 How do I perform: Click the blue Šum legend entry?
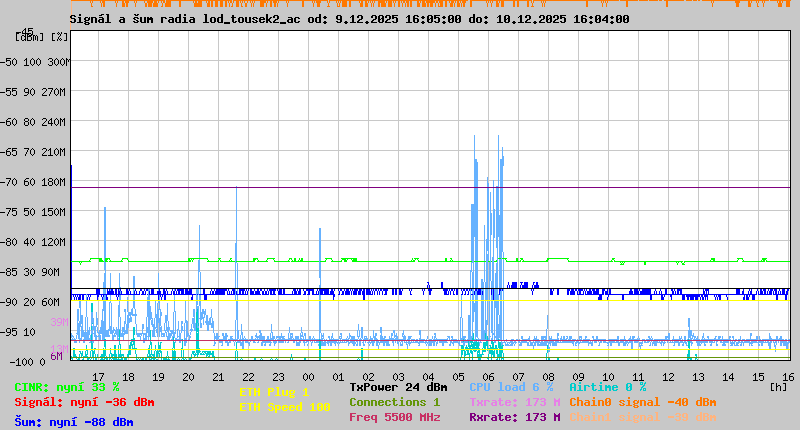pos(73,422)
